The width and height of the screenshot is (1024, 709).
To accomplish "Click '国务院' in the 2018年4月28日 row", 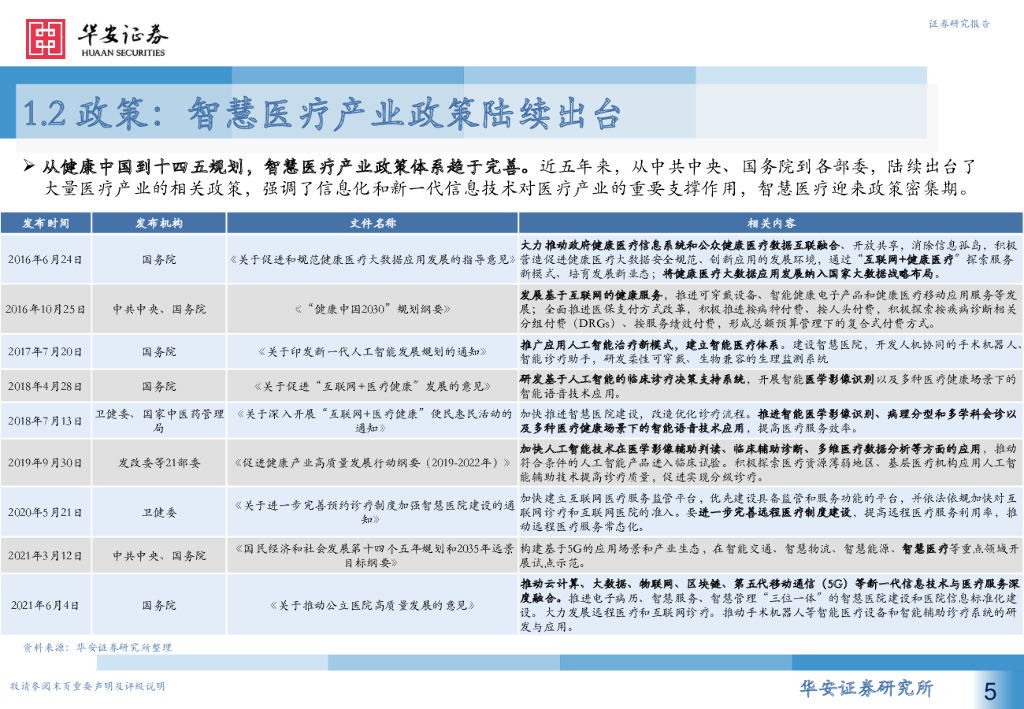I will click(159, 386).
